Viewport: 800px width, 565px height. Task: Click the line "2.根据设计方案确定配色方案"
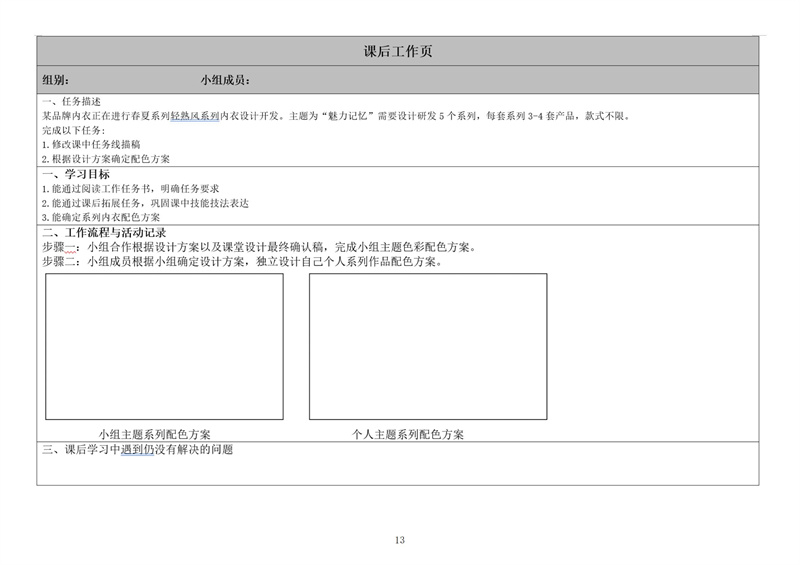pos(106,159)
